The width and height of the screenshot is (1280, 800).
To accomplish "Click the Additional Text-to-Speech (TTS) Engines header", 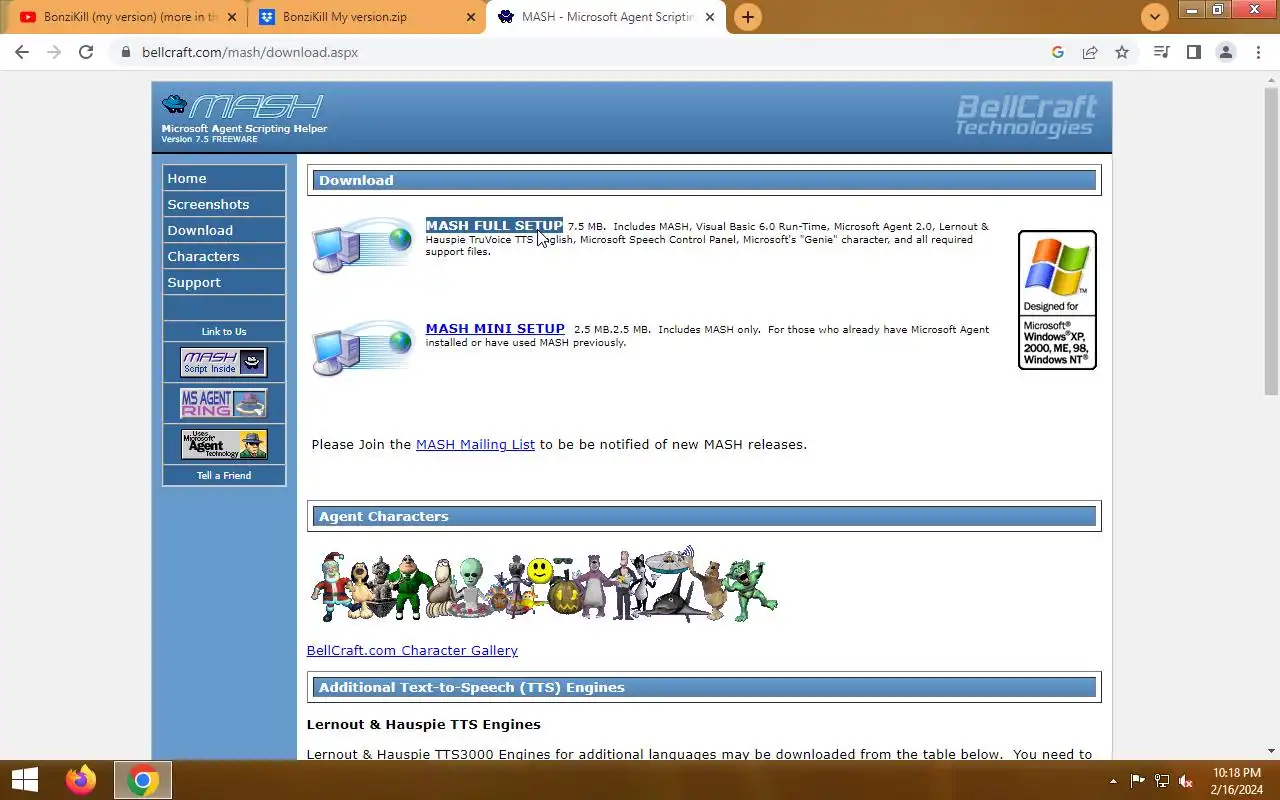I will 704,687.
